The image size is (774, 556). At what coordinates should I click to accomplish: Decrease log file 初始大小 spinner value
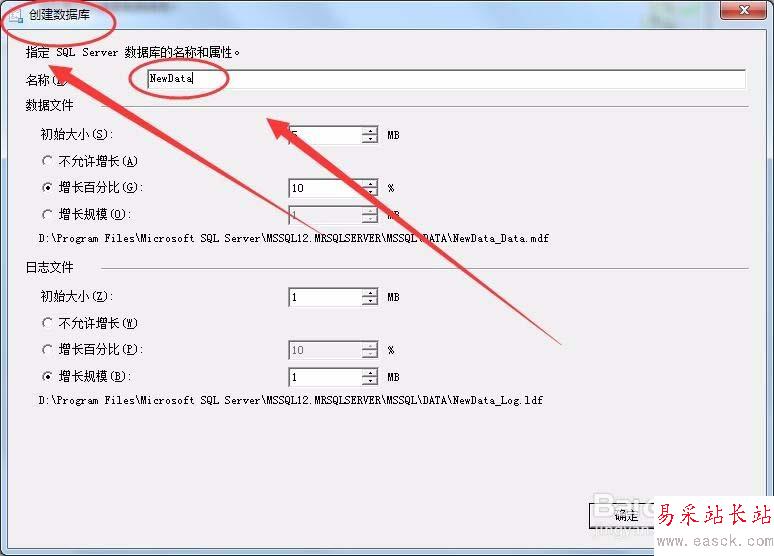369,301
